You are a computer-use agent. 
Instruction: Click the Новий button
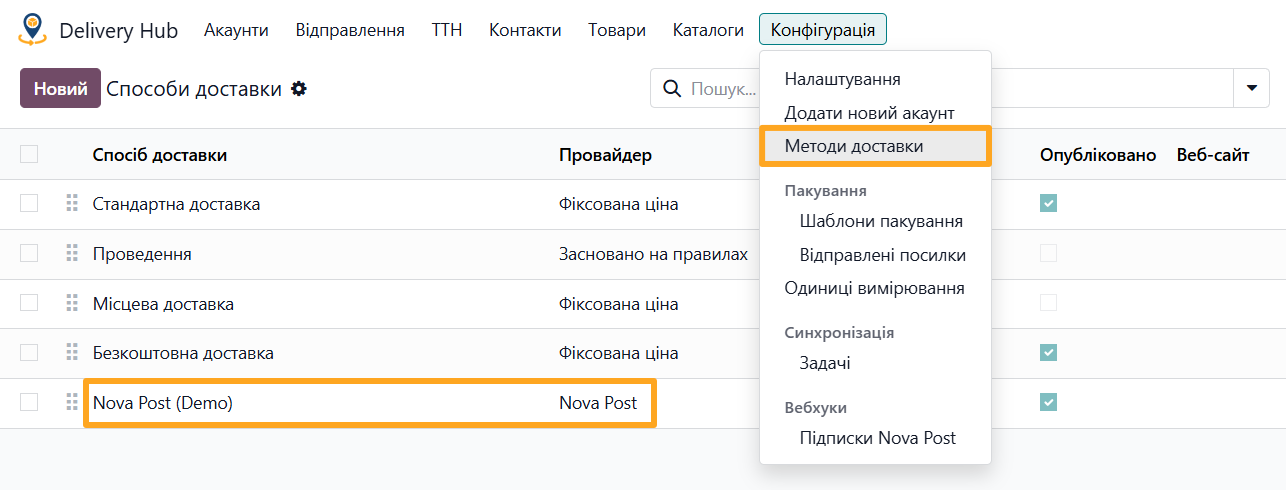[60, 88]
